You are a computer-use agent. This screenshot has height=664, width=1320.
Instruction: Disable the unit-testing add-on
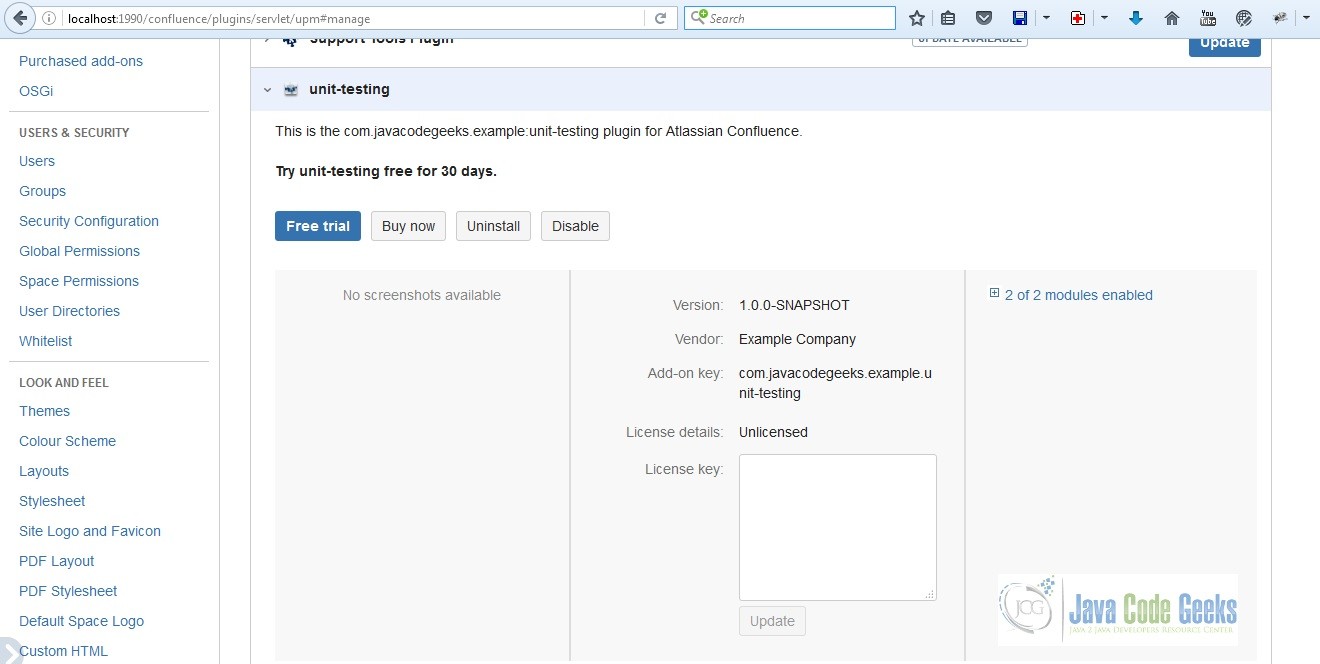pos(575,225)
